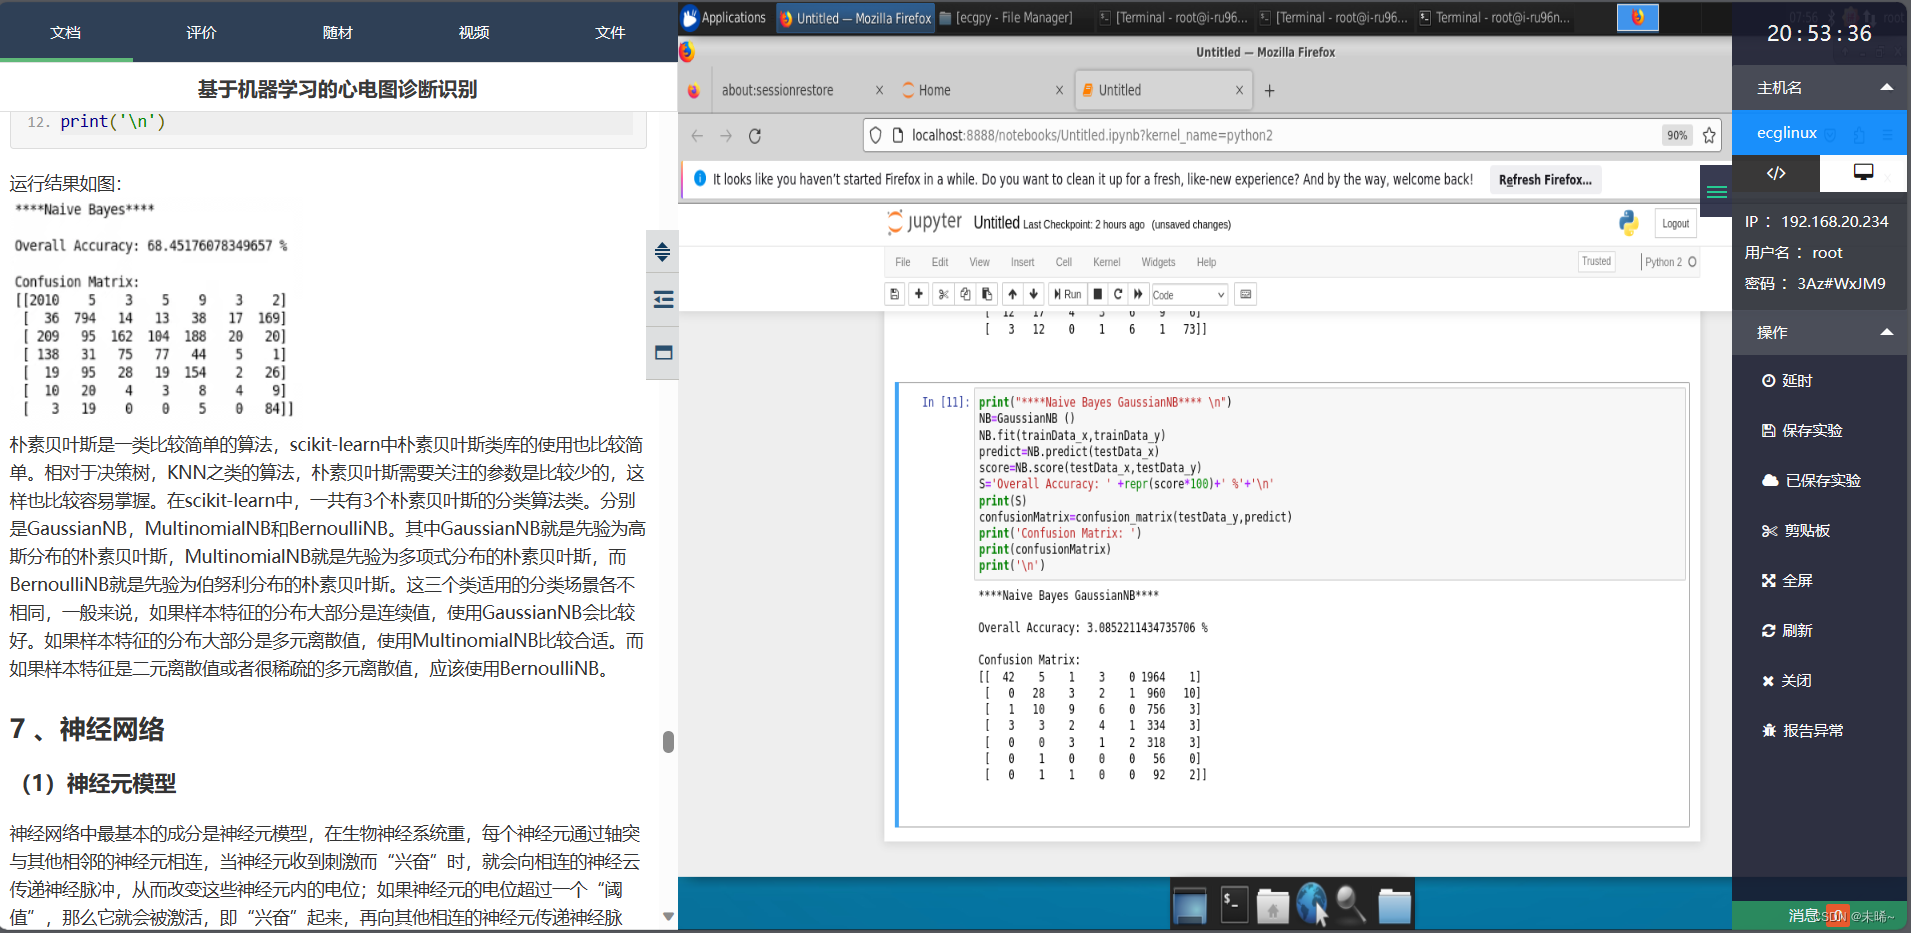Move selected cell down
Viewport: 1911px width, 933px height.
point(1034,294)
